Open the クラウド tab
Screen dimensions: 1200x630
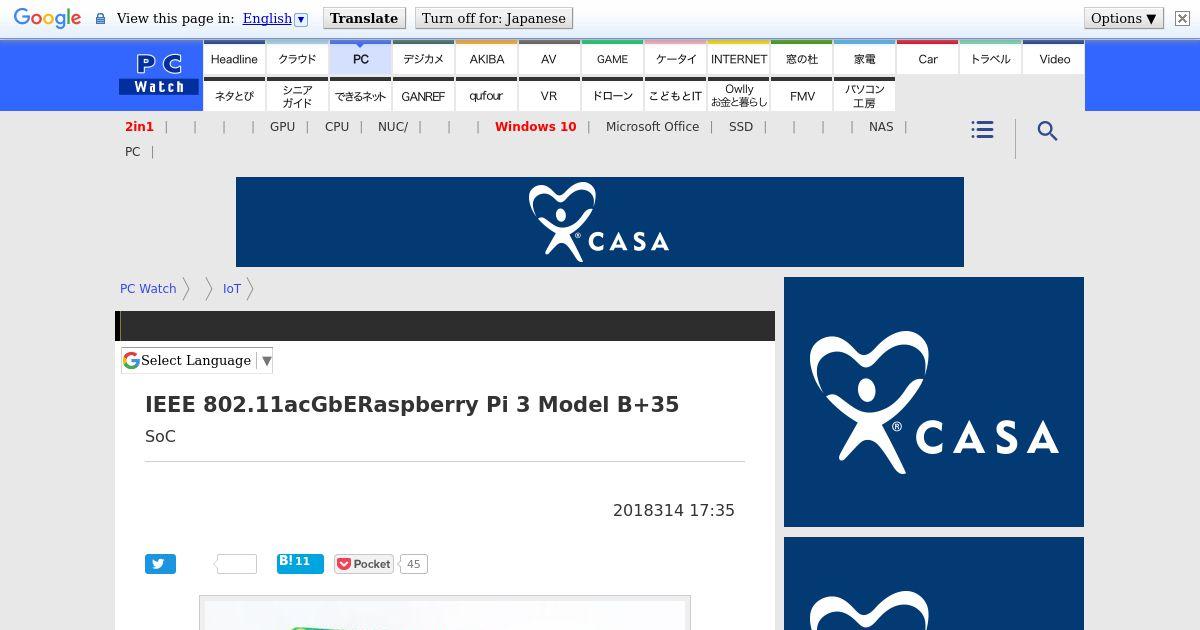coord(297,59)
